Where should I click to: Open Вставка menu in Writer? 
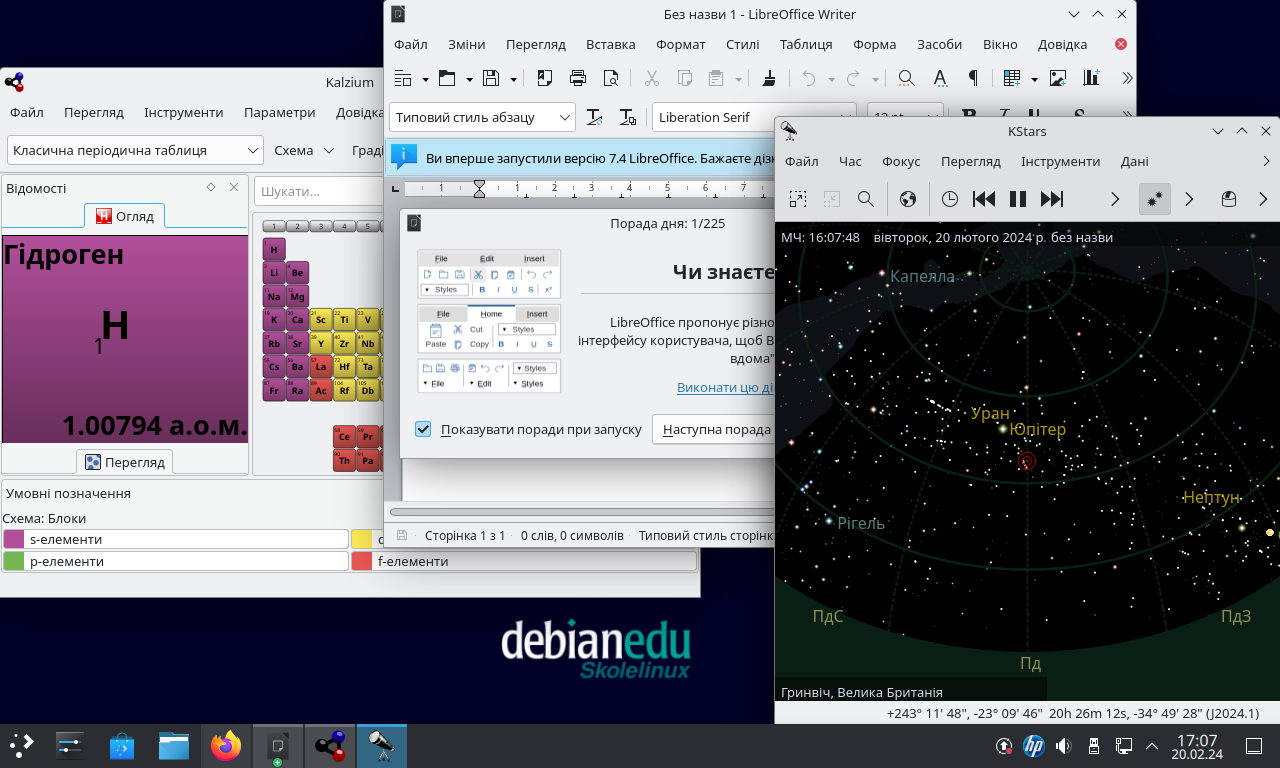(611, 44)
